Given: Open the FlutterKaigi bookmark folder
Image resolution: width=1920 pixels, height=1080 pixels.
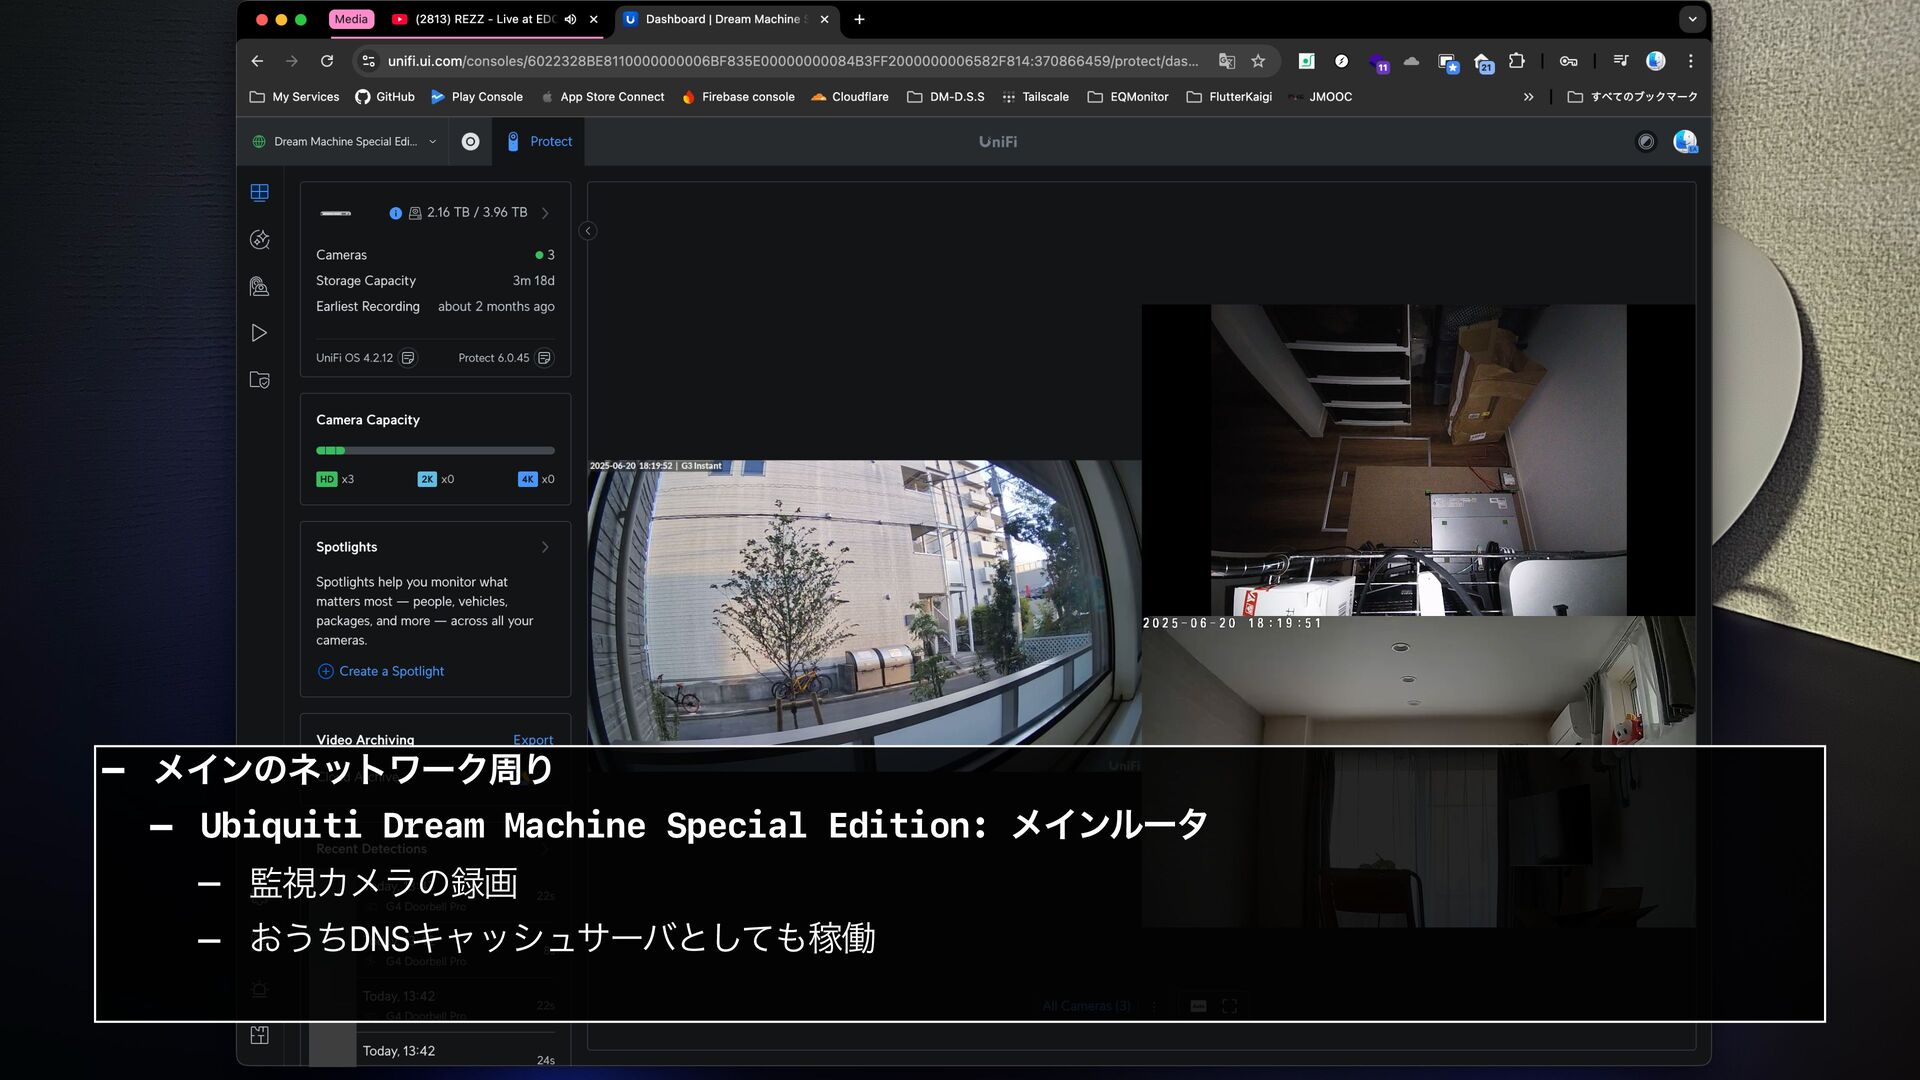Looking at the screenshot, I should point(1229,97).
